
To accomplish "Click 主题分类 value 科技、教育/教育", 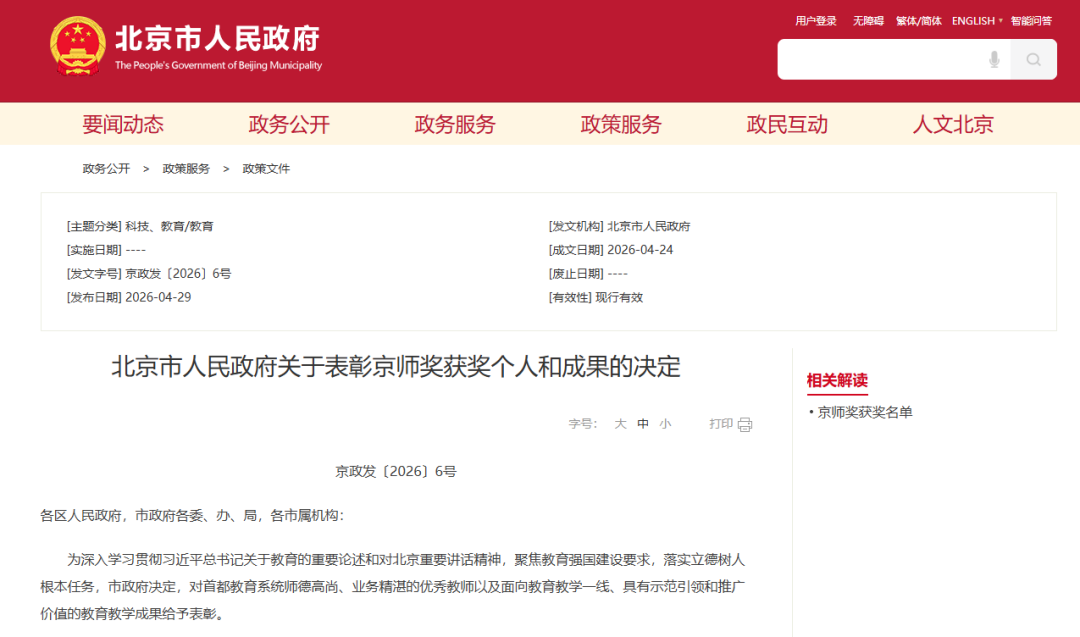I will point(169,227).
